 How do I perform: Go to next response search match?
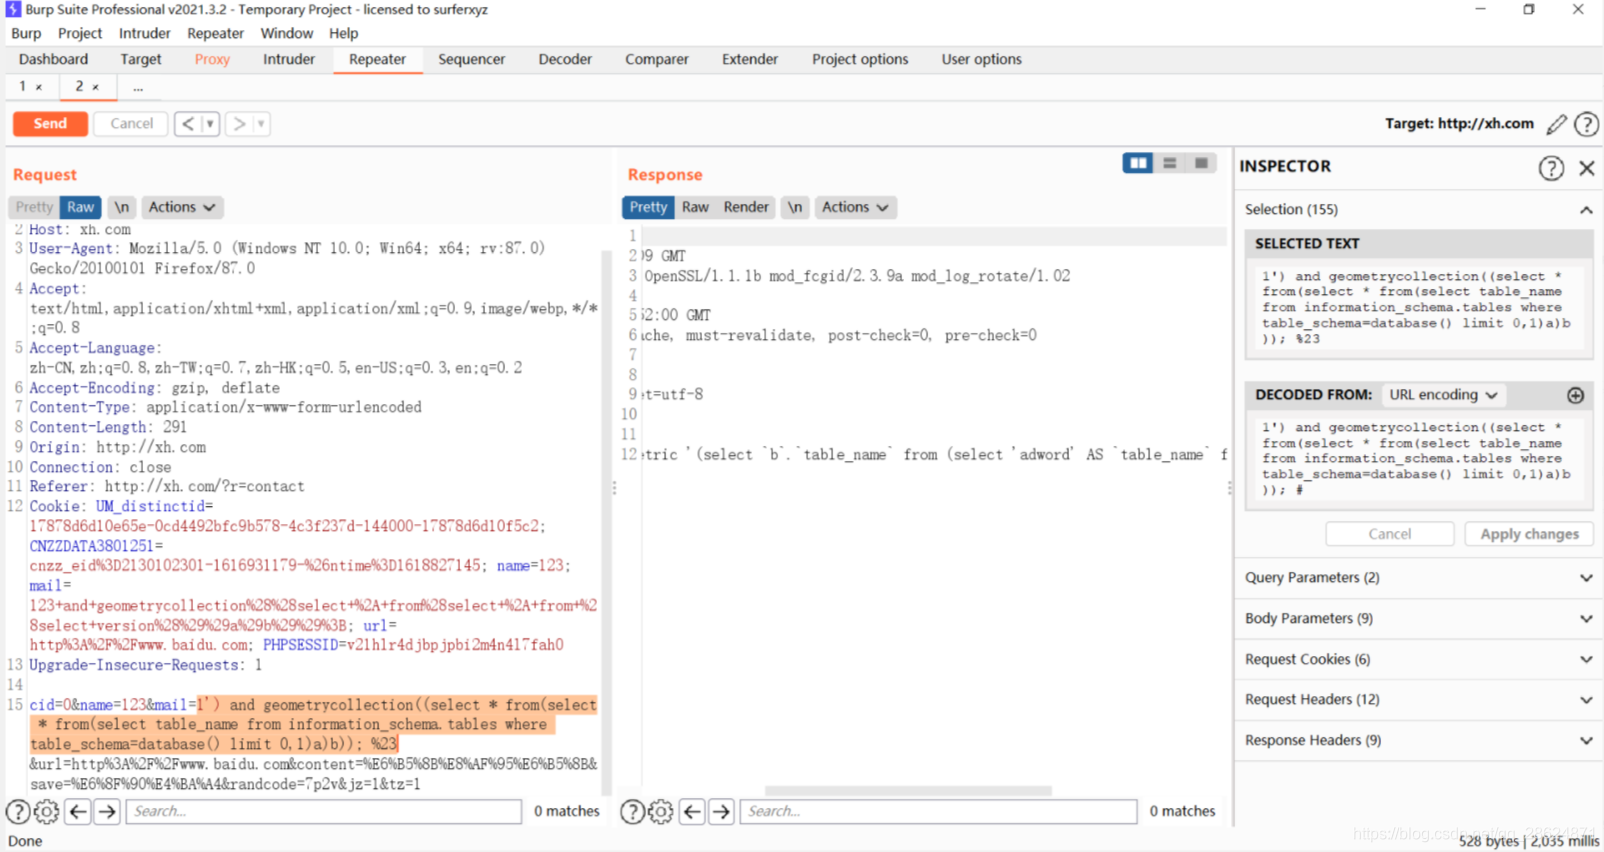coord(721,811)
